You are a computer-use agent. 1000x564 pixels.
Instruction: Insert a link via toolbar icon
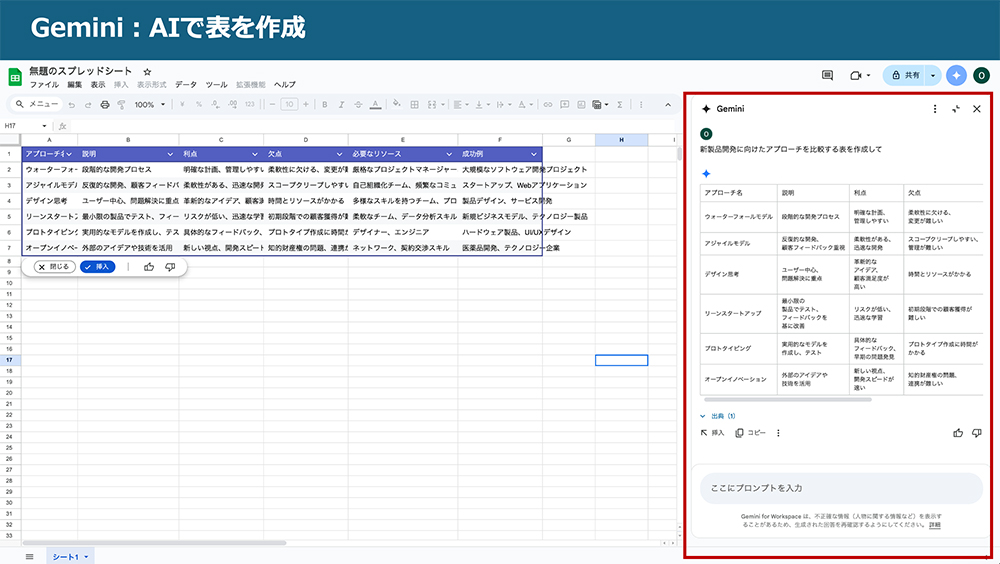[548, 105]
